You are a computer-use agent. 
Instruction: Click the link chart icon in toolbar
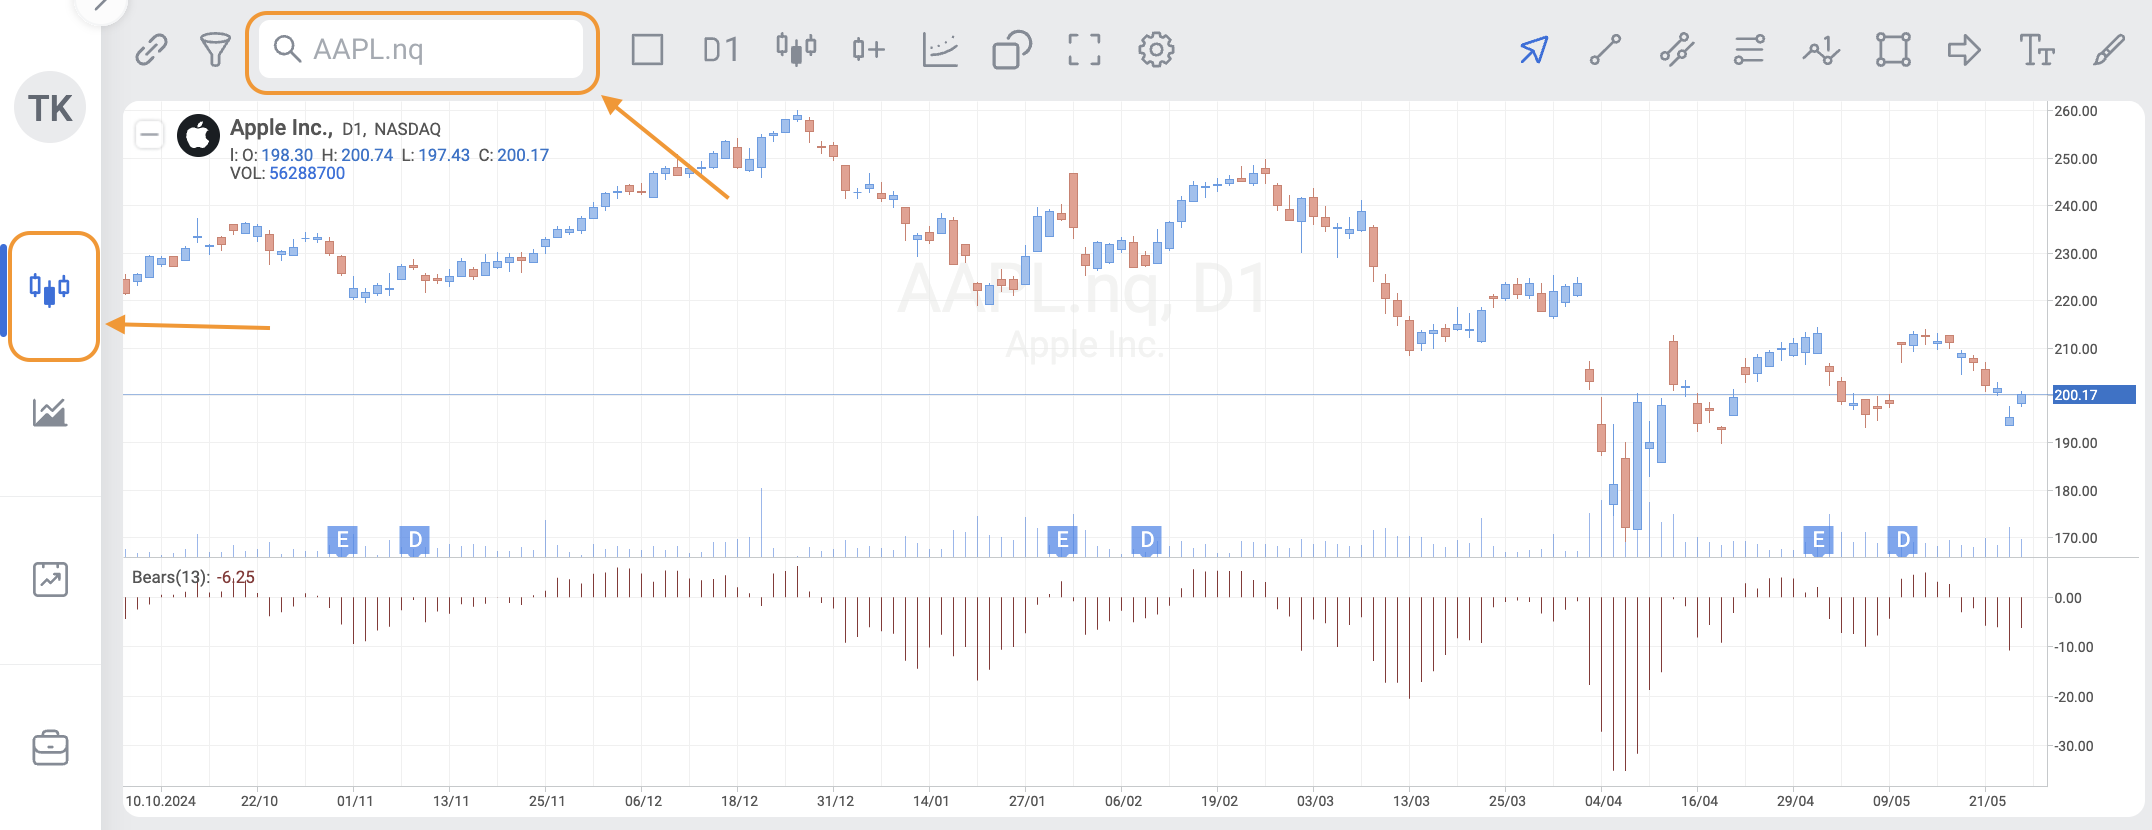(151, 49)
